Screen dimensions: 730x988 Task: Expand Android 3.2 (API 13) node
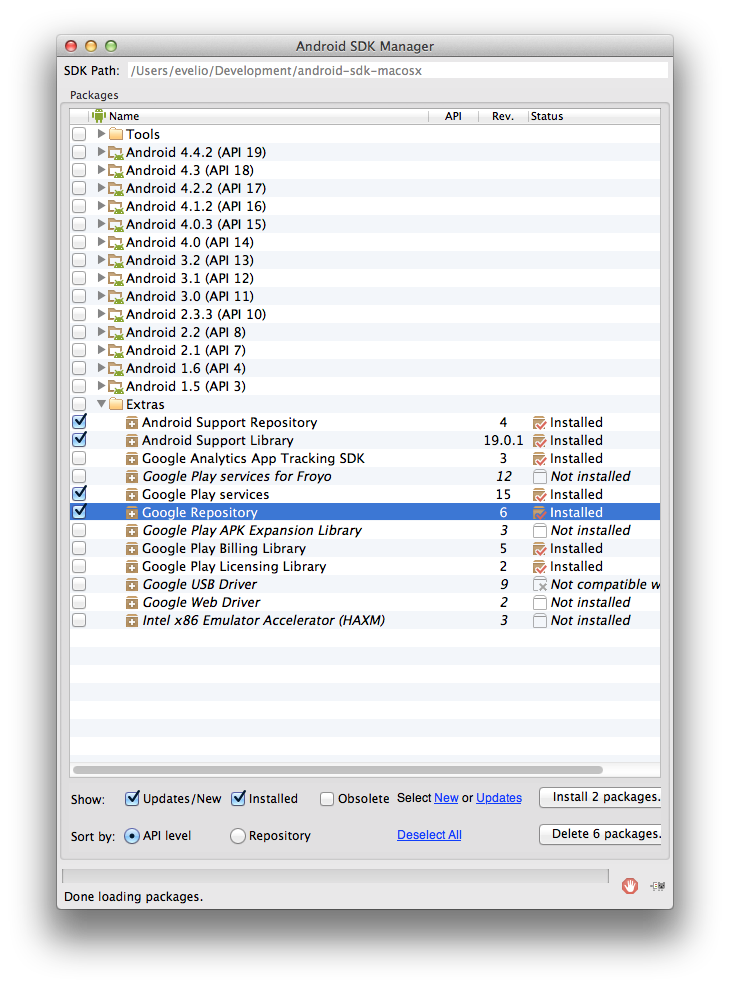[x=101, y=260]
